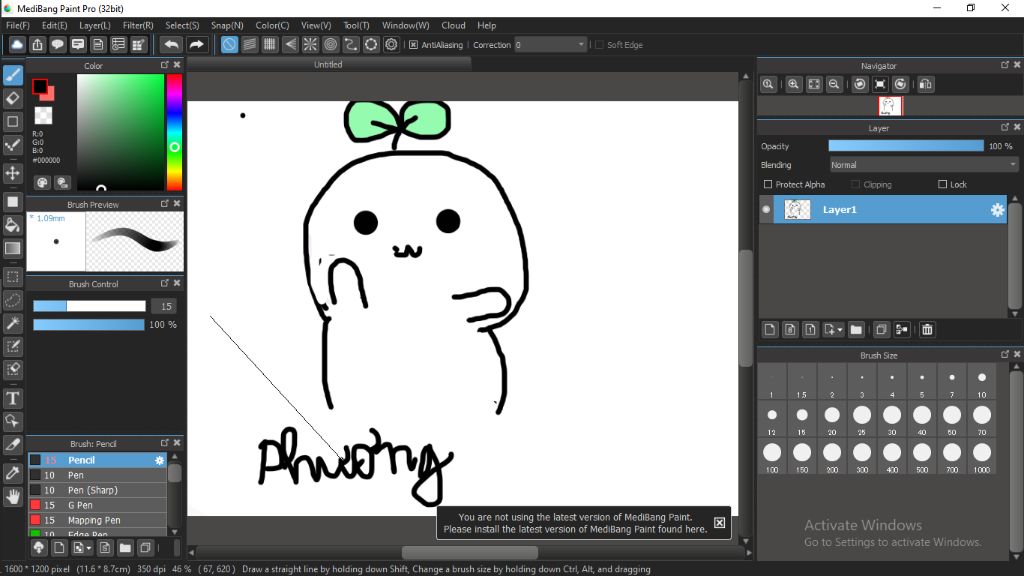This screenshot has width=1024, height=576.
Task: Select the Eyedropper tool
Action: coord(12,473)
